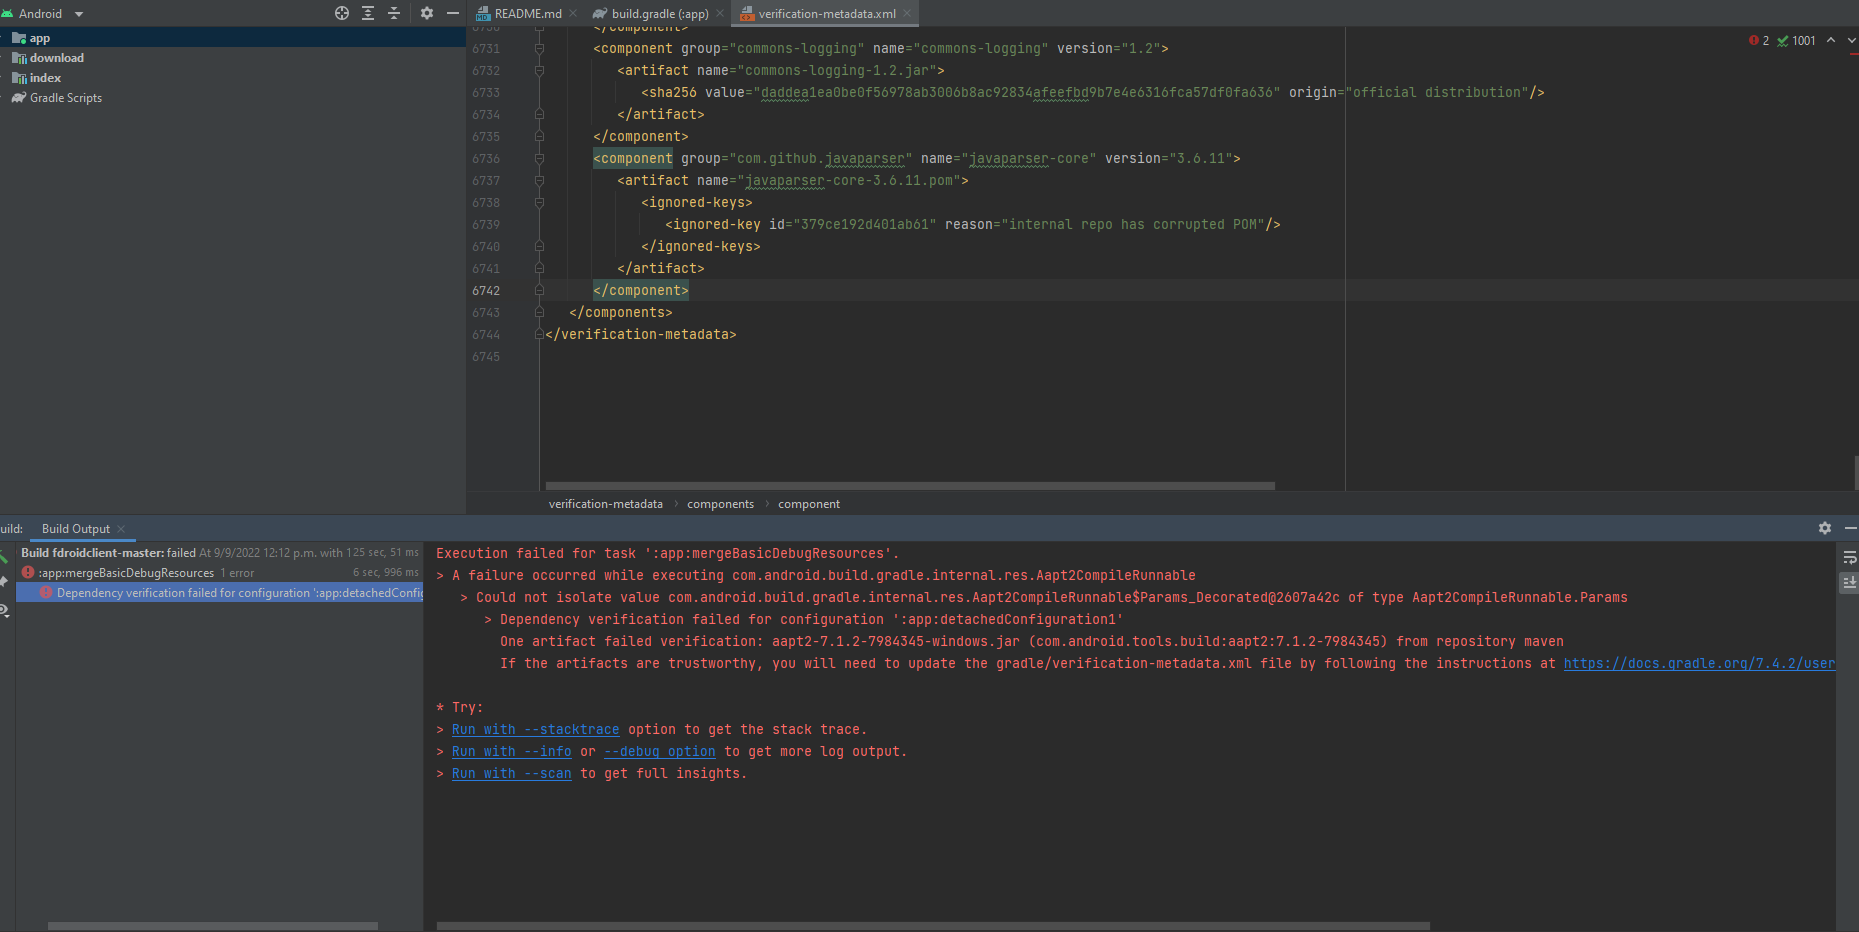Open the Android project view dropdown
This screenshot has width=1859, height=932.
tap(79, 14)
